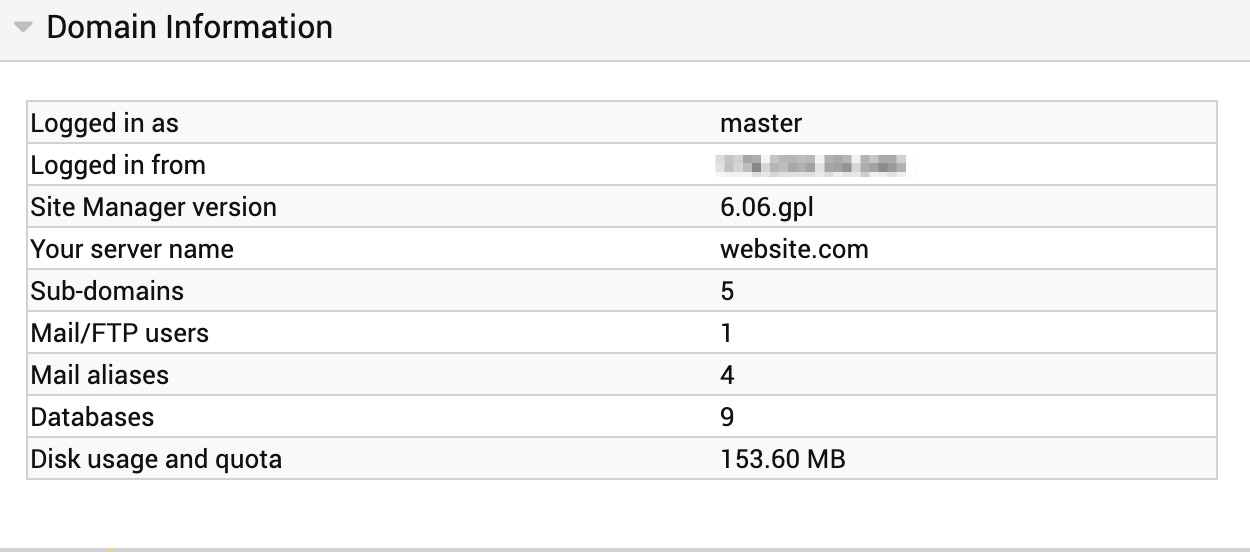Click the 'master' username value
The height and width of the screenshot is (552, 1250).
pos(761,123)
